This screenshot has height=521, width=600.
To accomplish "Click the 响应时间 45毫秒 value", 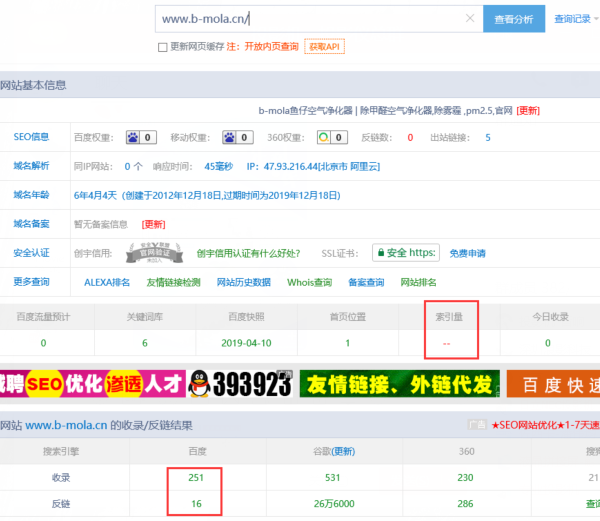I will [218, 167].
